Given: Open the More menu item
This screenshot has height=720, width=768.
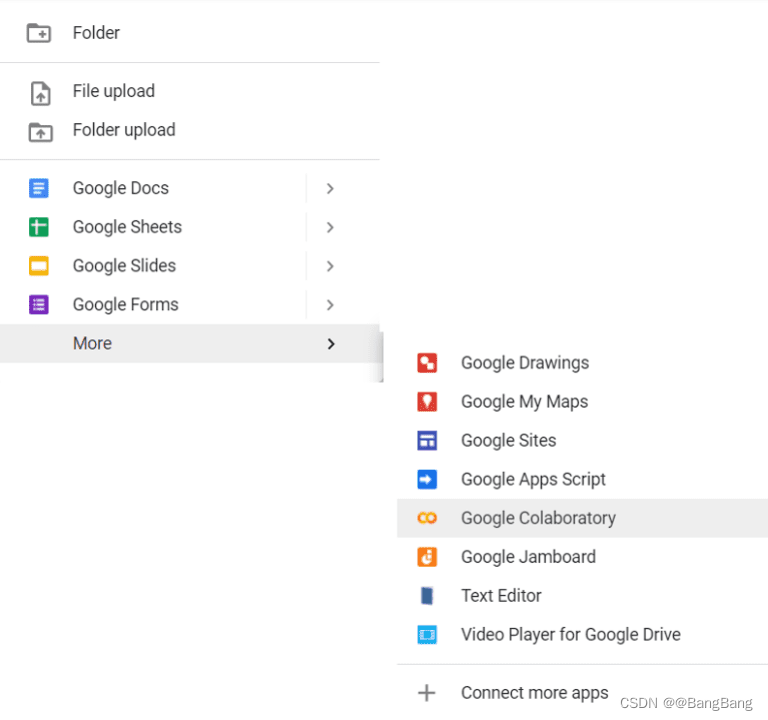Looking at the screenshot, I should 190,343.
